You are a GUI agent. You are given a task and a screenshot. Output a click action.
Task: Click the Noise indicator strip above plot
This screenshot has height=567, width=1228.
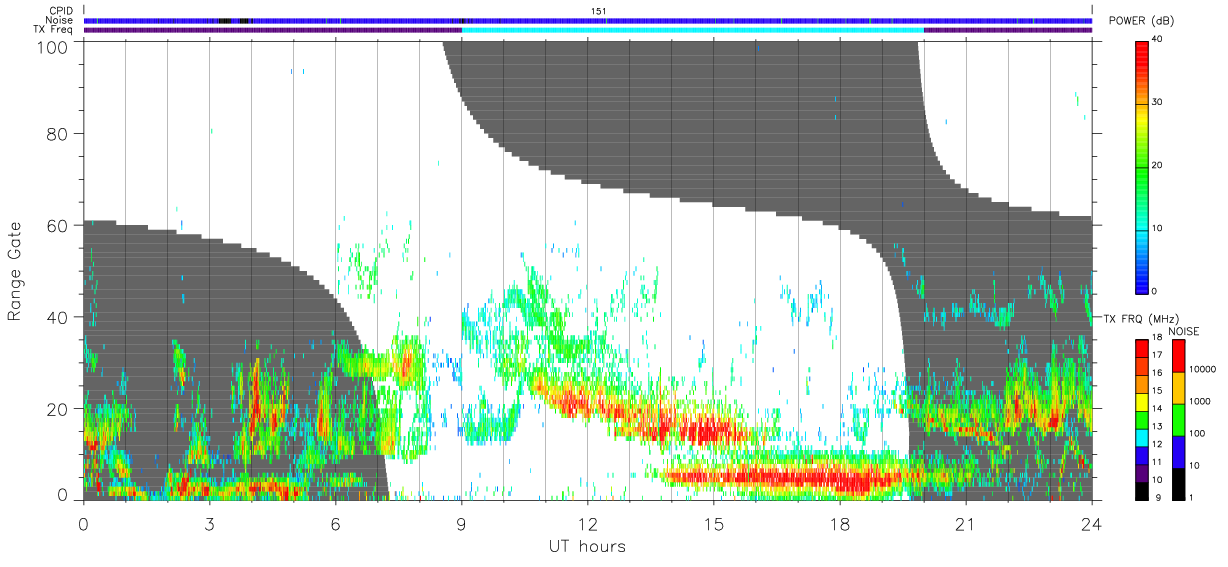[587, 20]
